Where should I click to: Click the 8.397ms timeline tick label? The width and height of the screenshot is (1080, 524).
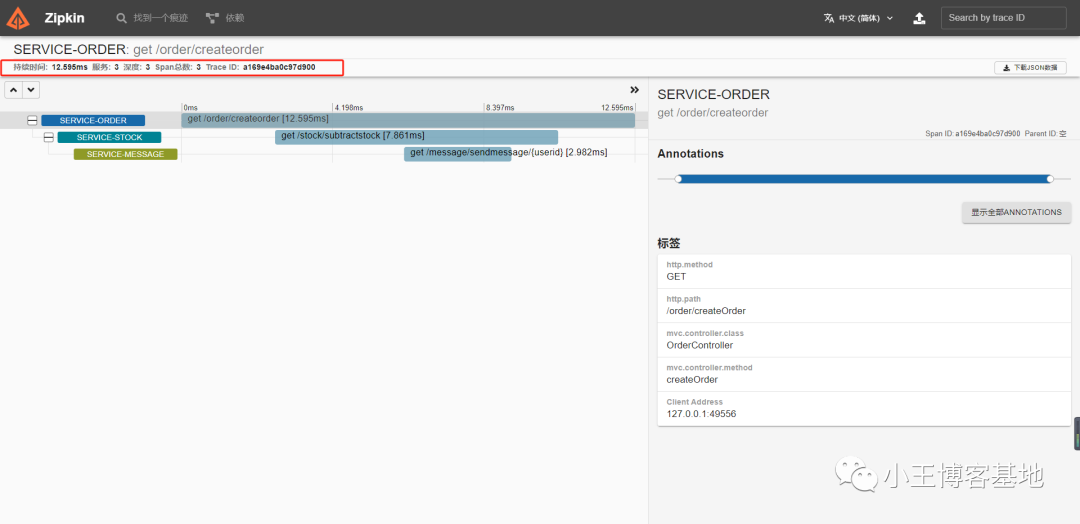[499, 107]
